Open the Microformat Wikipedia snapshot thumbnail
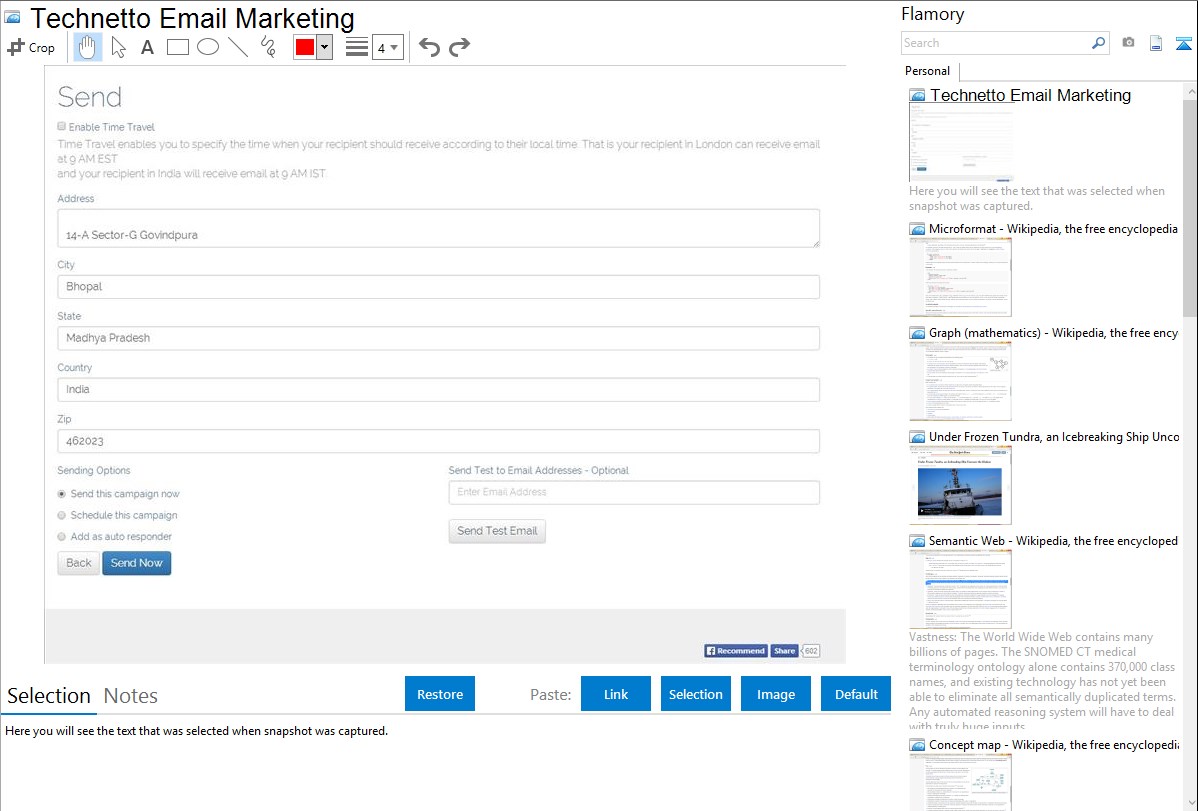Image resolution: width=1198 pixels, height=811 pixels. point(960,277)
